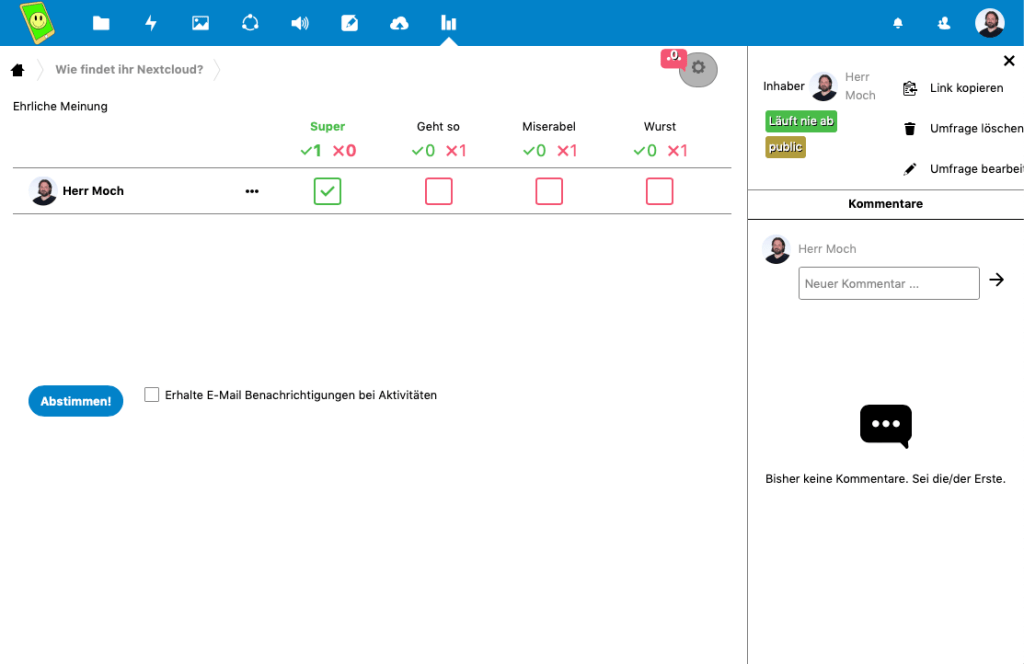Image resolution: width=1024 pixels, height=664 pixels.
Task: Check the Geht so vote box
Action: point(438,191)
